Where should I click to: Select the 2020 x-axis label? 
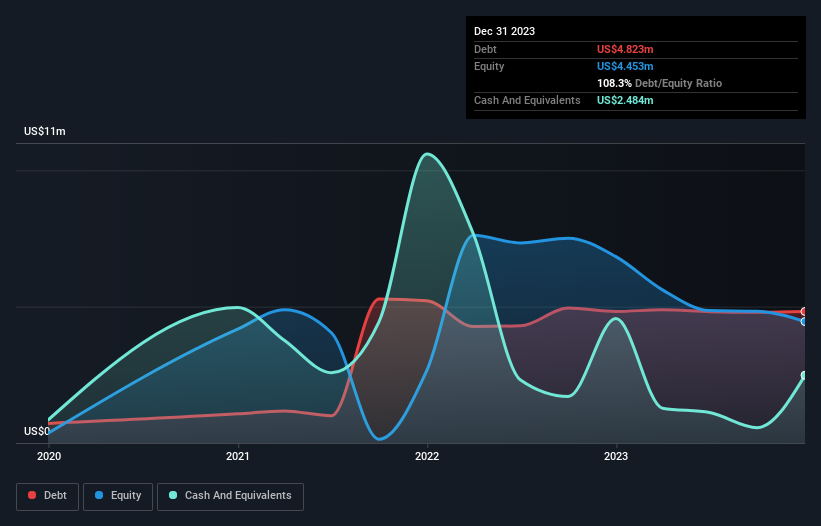(49, 456)
